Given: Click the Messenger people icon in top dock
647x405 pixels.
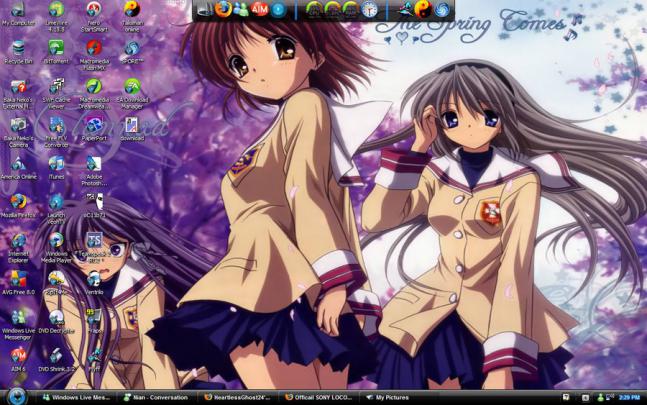Looking at the screenshot, I should [x=241, y=9].
